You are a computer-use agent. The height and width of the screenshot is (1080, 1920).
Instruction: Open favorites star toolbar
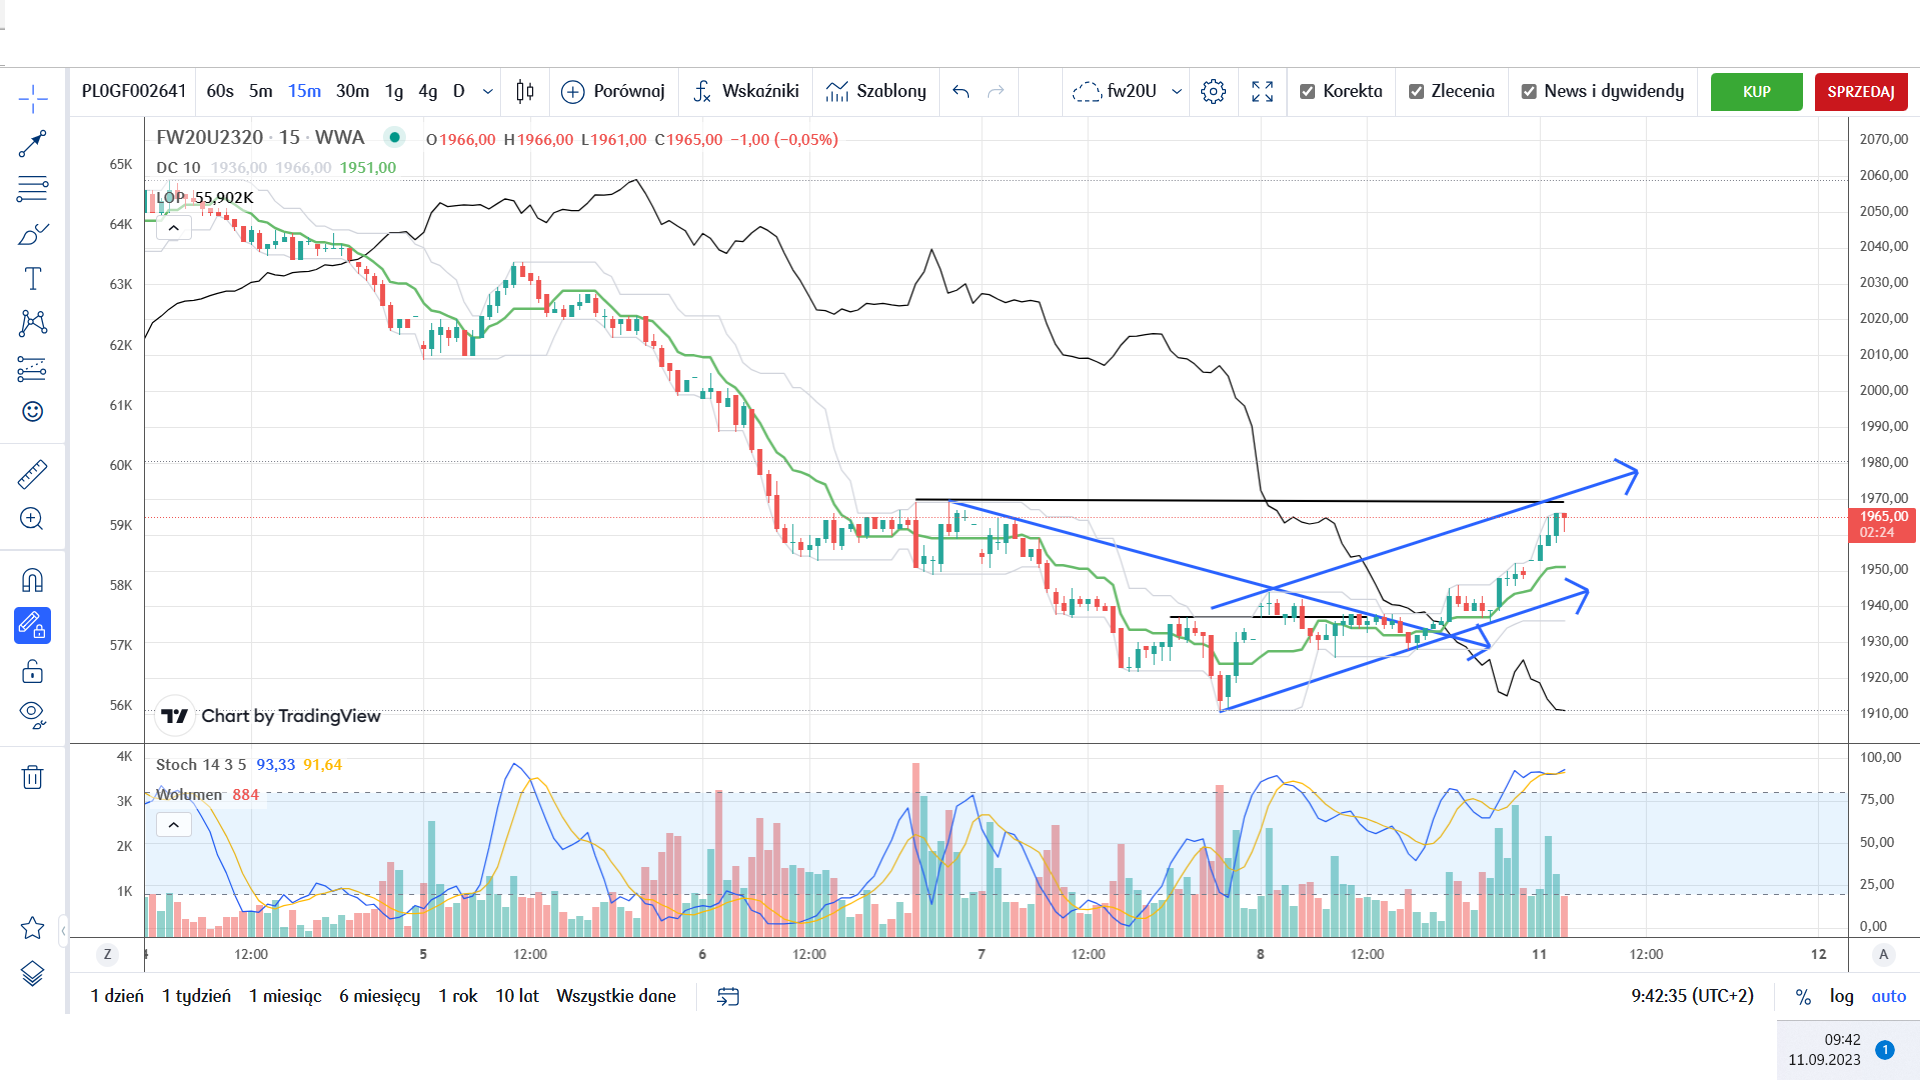[x=33, y=928]
